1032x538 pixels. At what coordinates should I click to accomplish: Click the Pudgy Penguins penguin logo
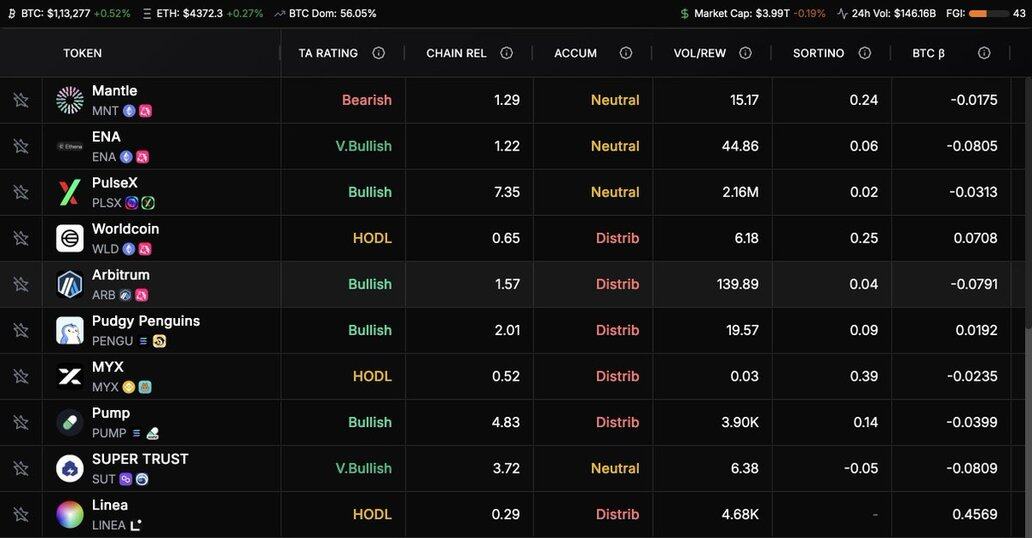(x=70, y=331)
